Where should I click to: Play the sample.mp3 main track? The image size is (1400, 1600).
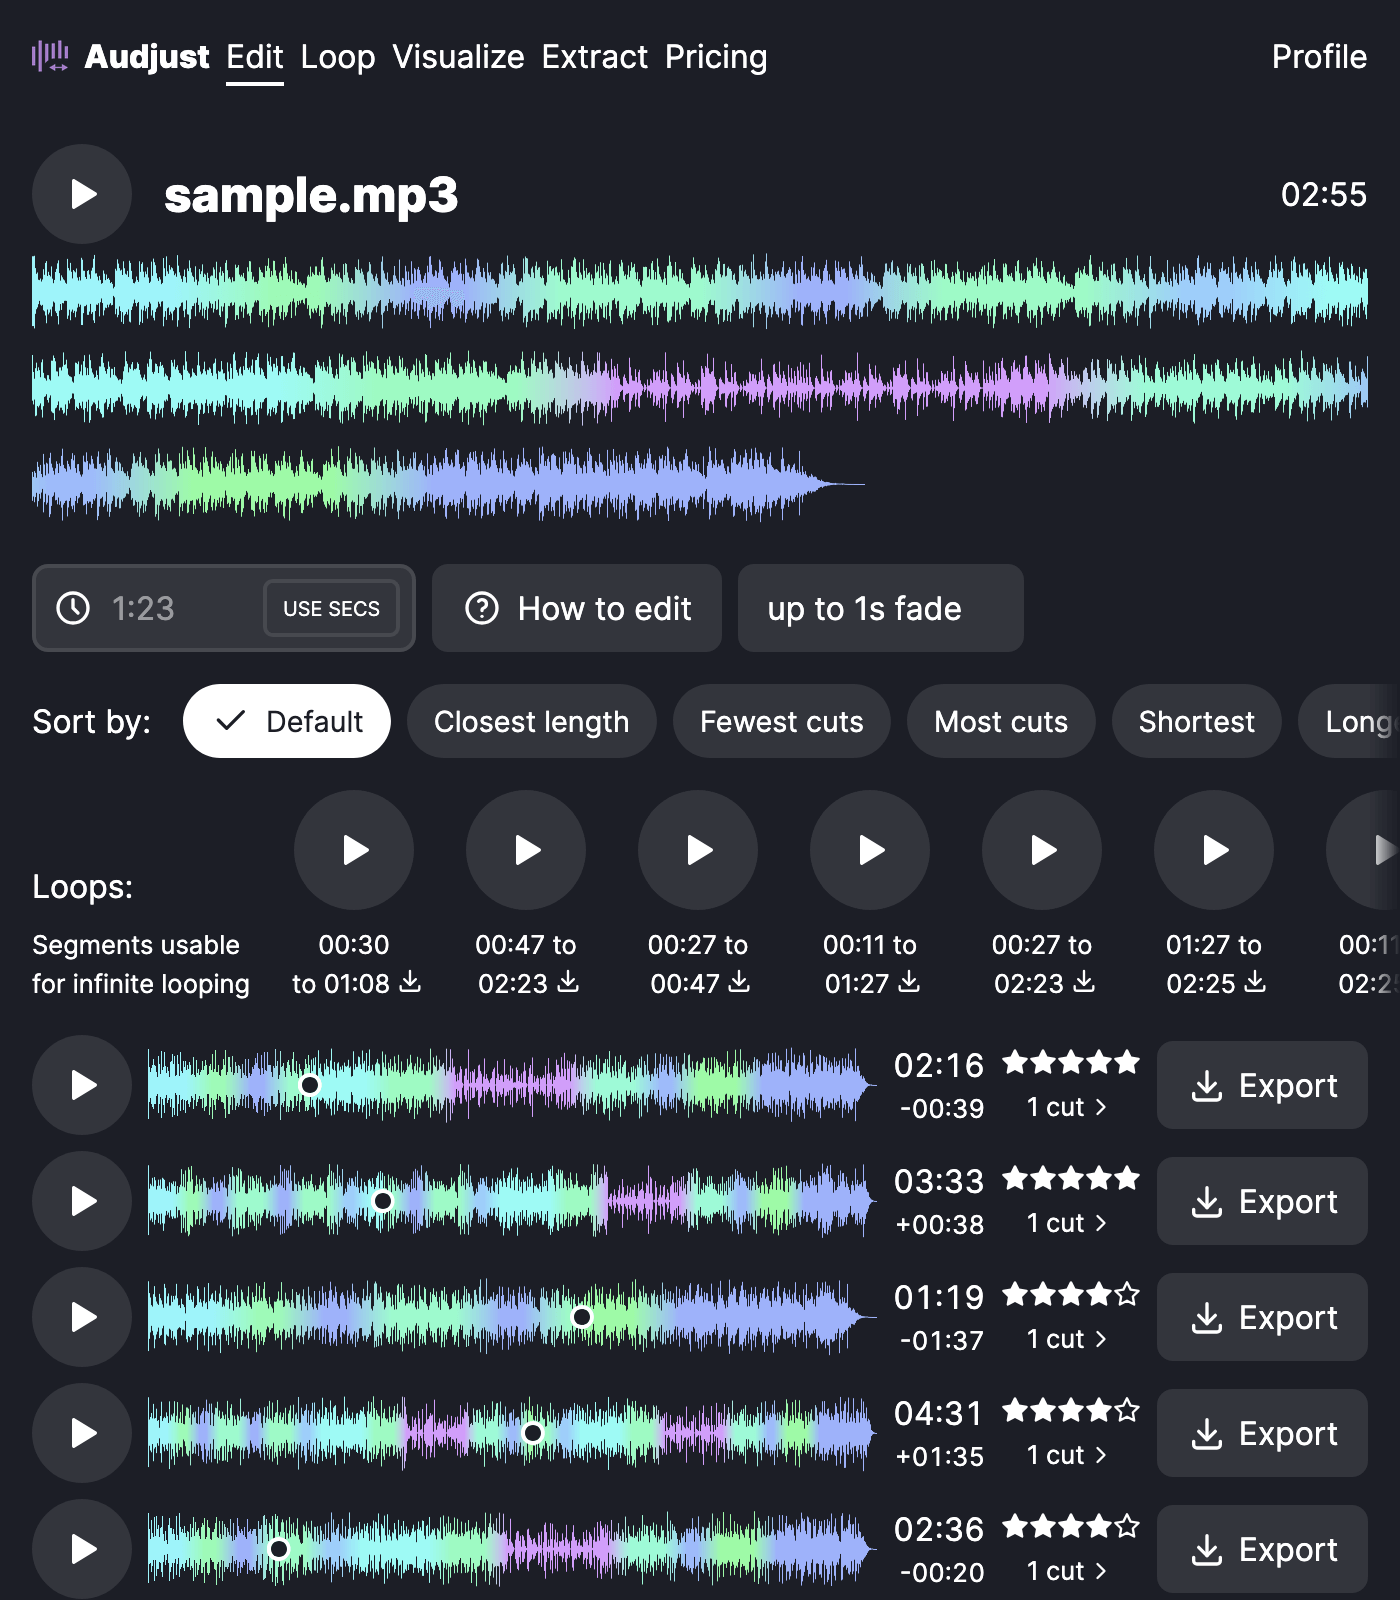[82, 194]
